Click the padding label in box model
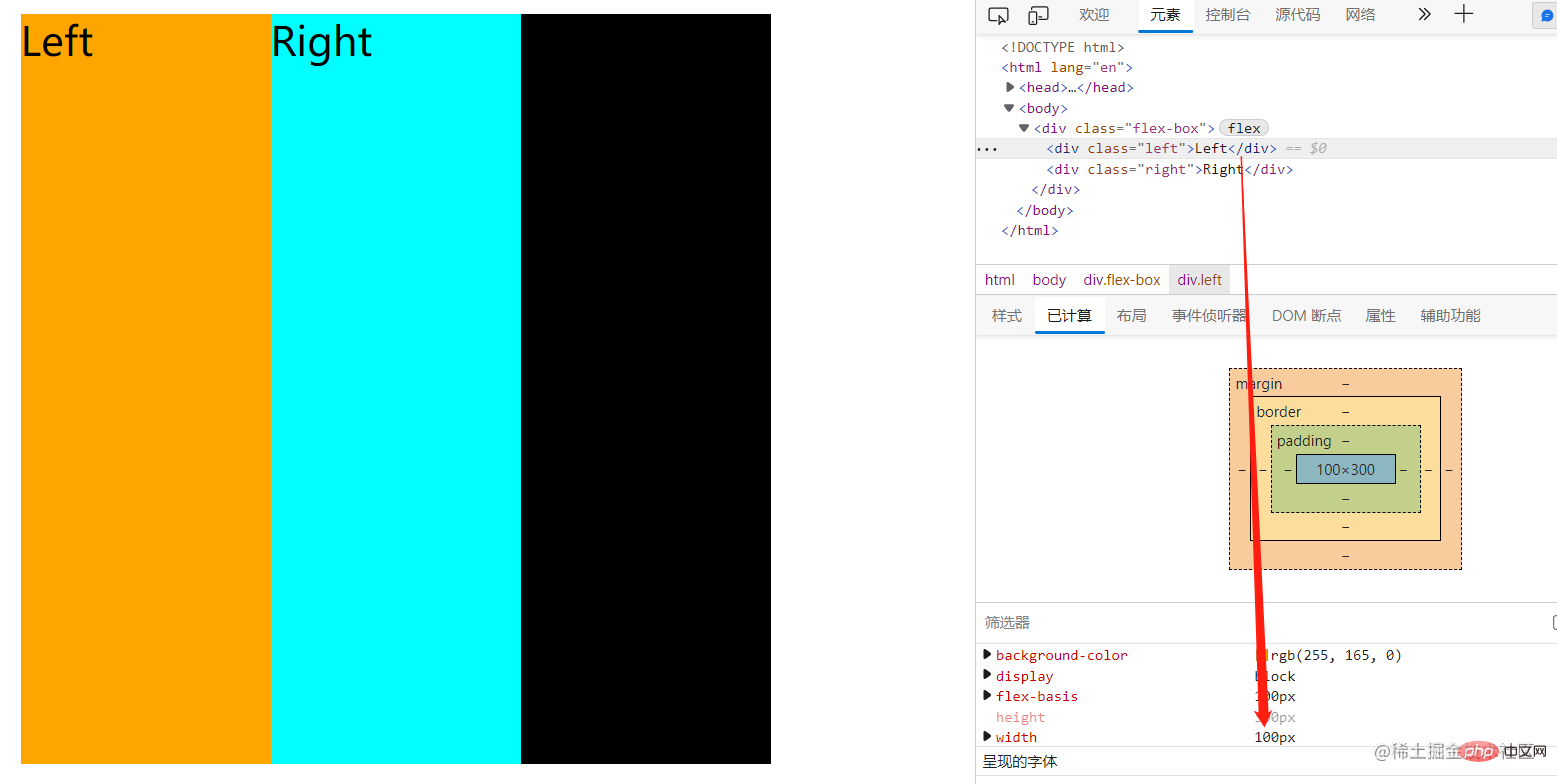1557x784 pixels. coord(1304,441)
